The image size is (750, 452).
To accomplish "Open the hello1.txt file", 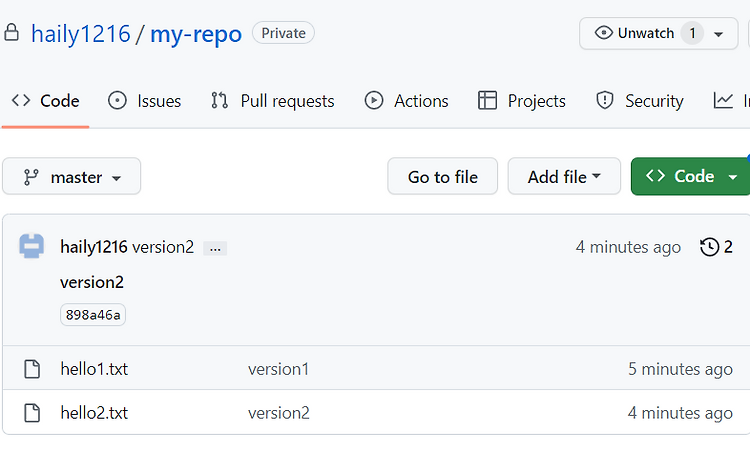I will pos(94,369).
